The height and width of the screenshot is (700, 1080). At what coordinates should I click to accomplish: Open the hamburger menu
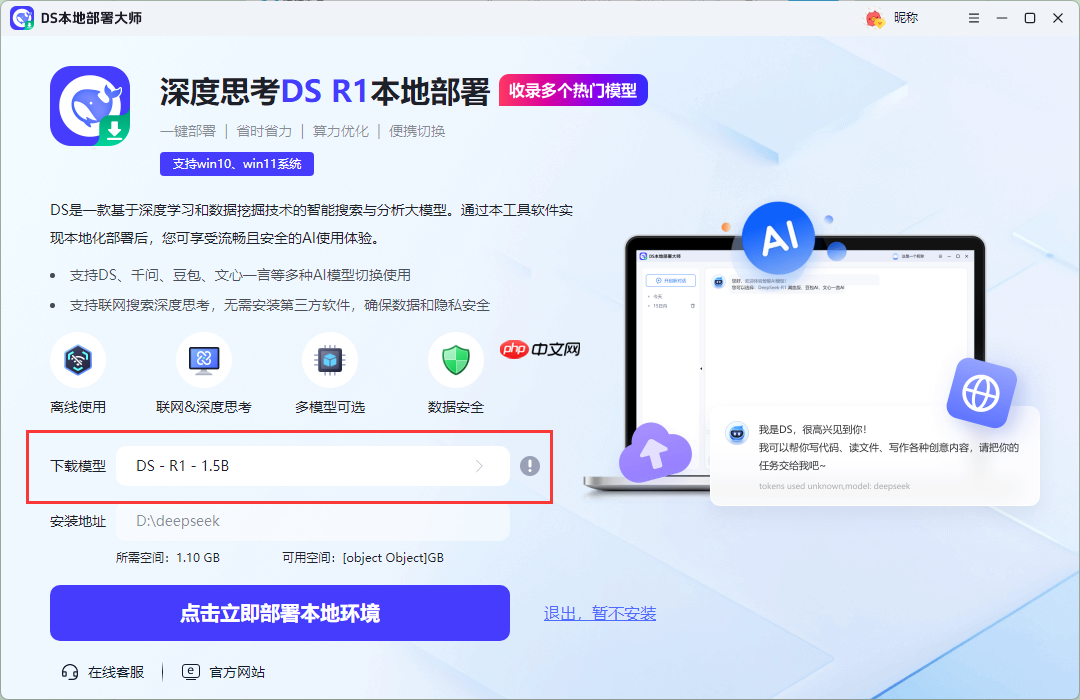click(973, 18)
